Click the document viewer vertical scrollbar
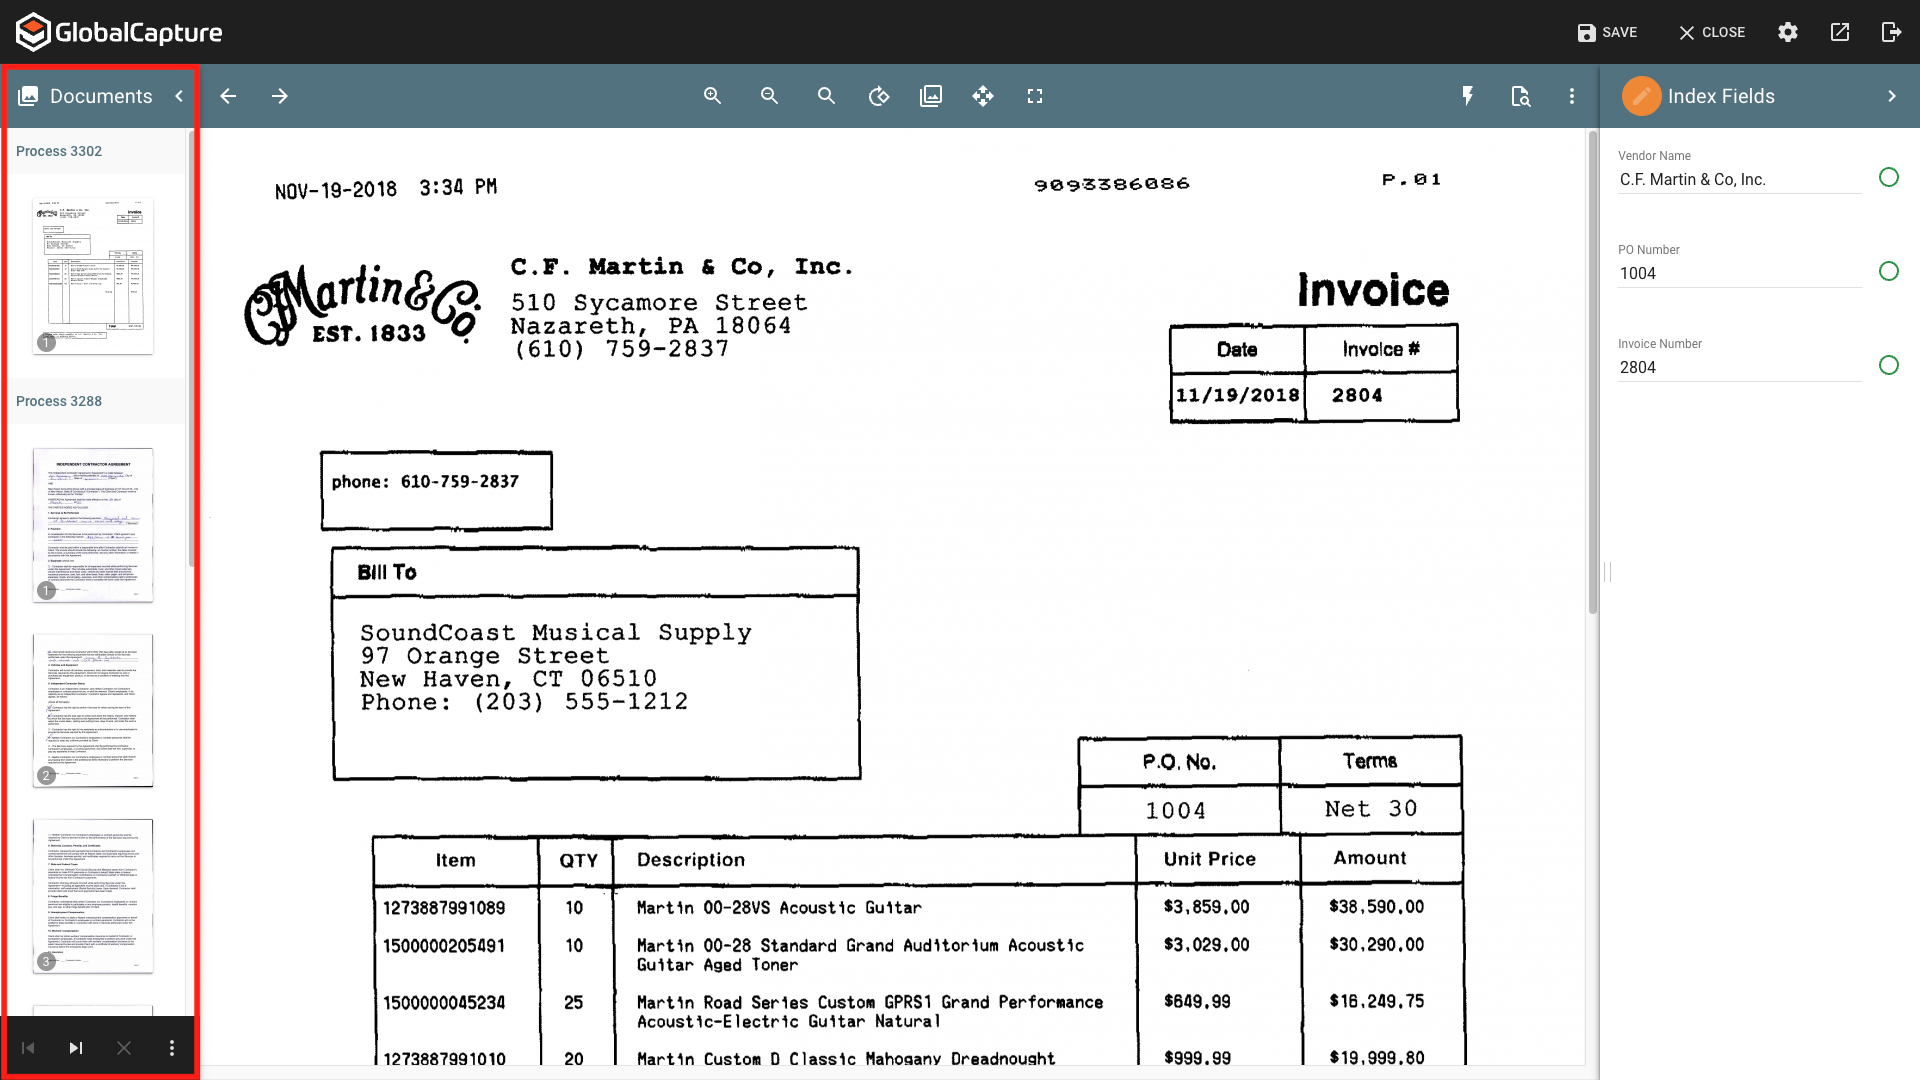Viewport: 1920px width, 1080px height. click(1593, 372)
